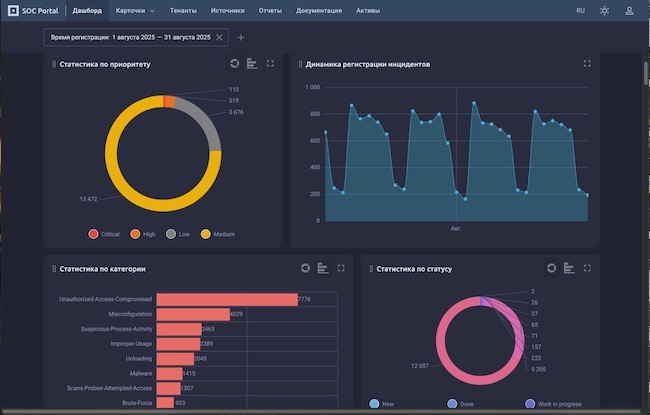Expand the status statistics widget fullscreen

[x=587, y=268]
